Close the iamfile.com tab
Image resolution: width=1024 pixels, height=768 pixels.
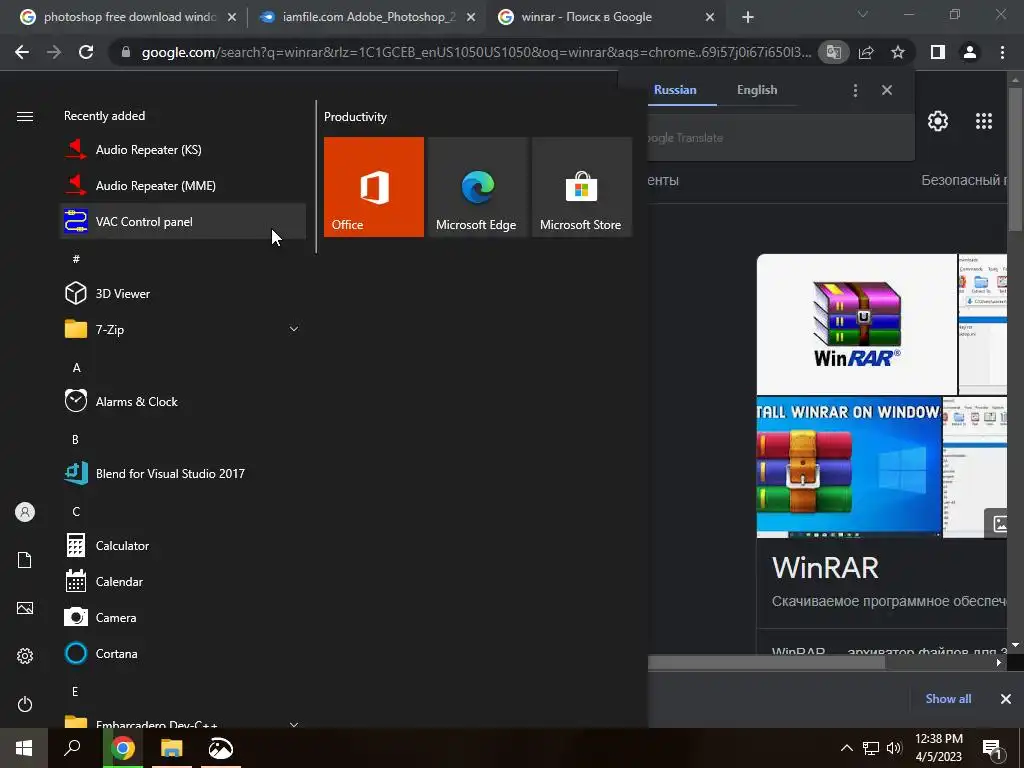471,18
